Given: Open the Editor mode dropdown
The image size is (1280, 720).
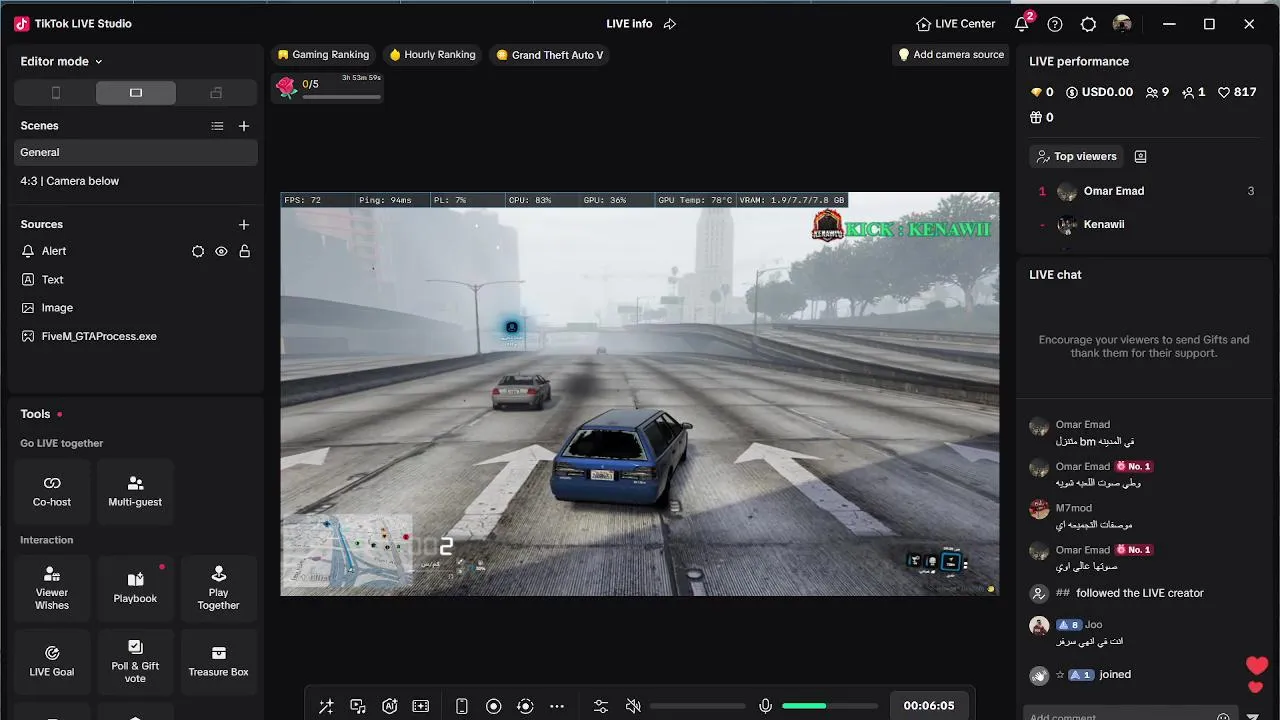Looking at the screenshot, I should (62, 61).
